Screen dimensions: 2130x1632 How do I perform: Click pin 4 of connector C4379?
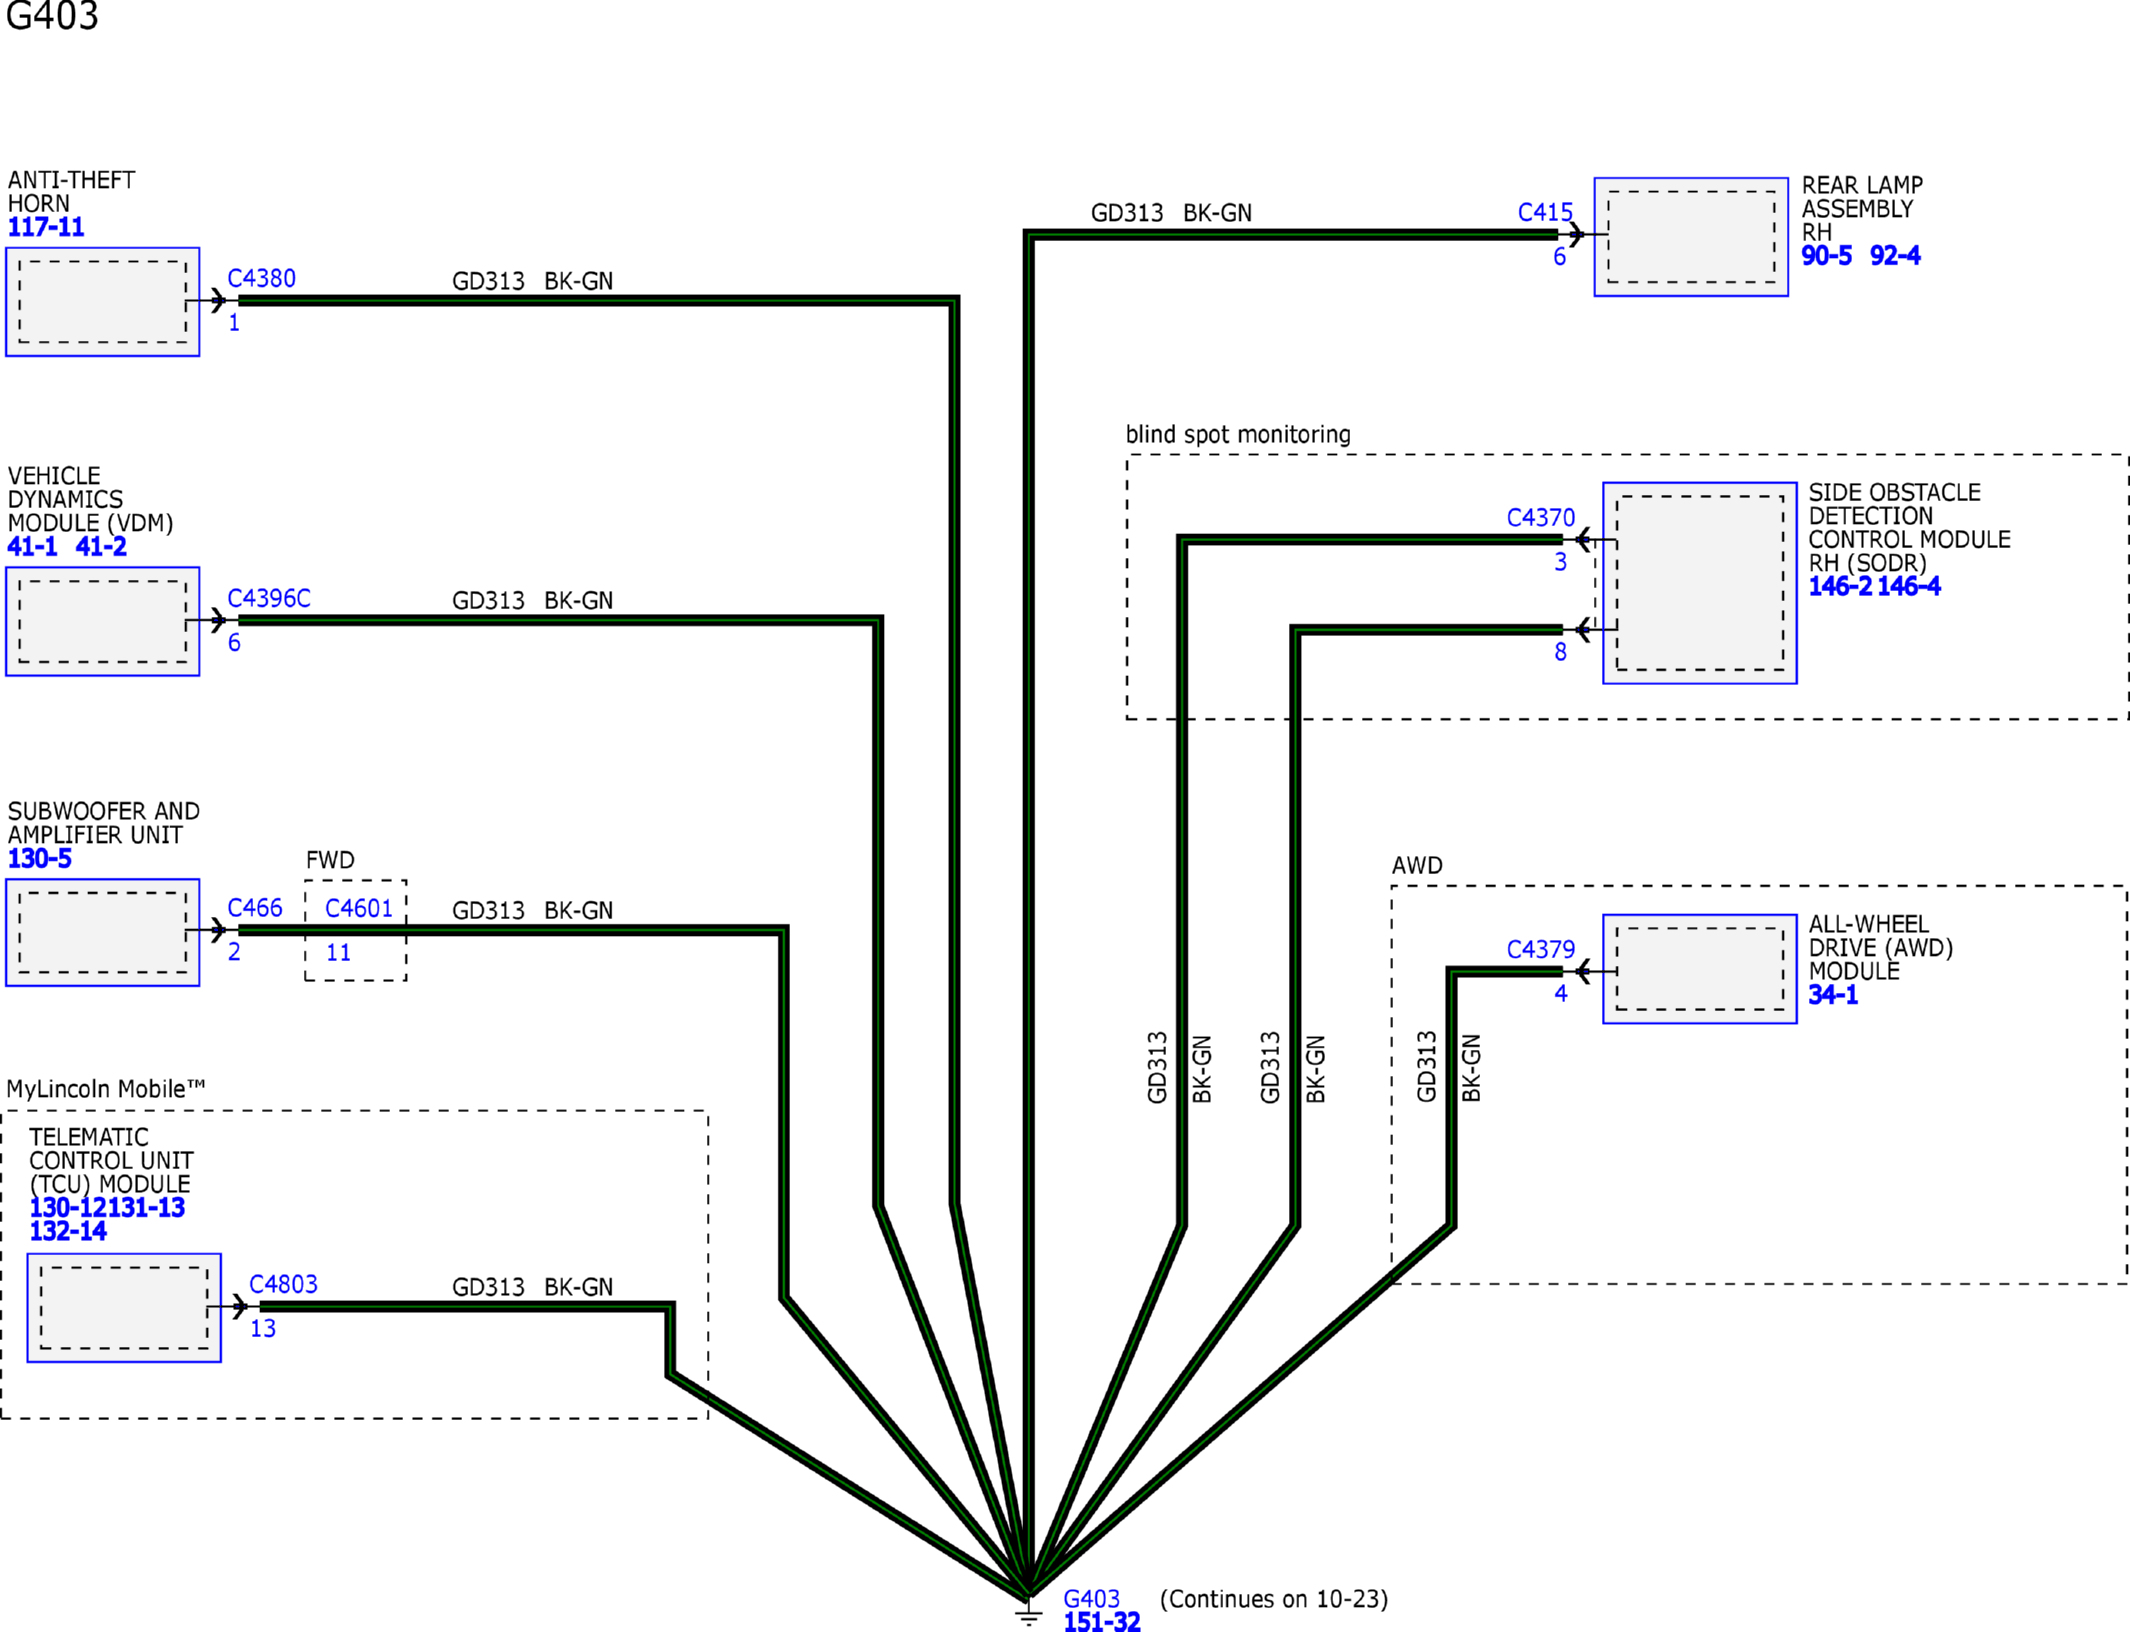click(x=1560, y=994)
